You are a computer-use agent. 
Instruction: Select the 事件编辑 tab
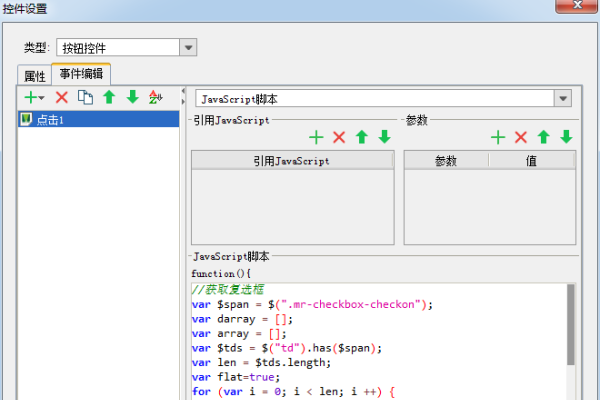pyautogui.click(x=82, y=74)
